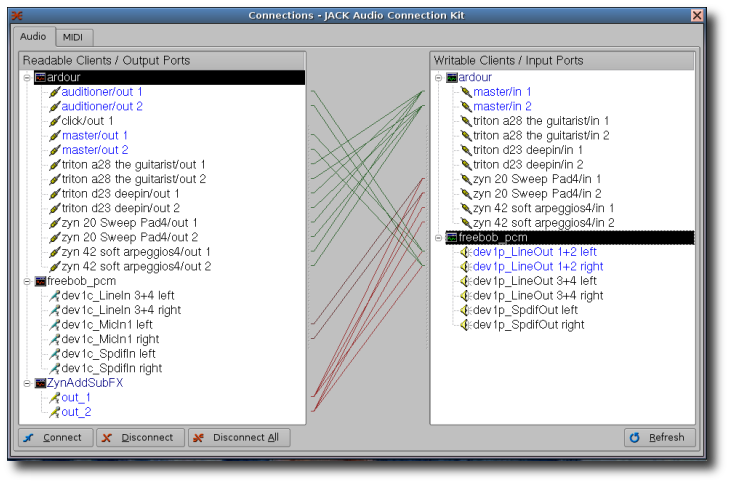
Task: Click port icon of dev1c_SpdifIn left
Action: point(54,354)
